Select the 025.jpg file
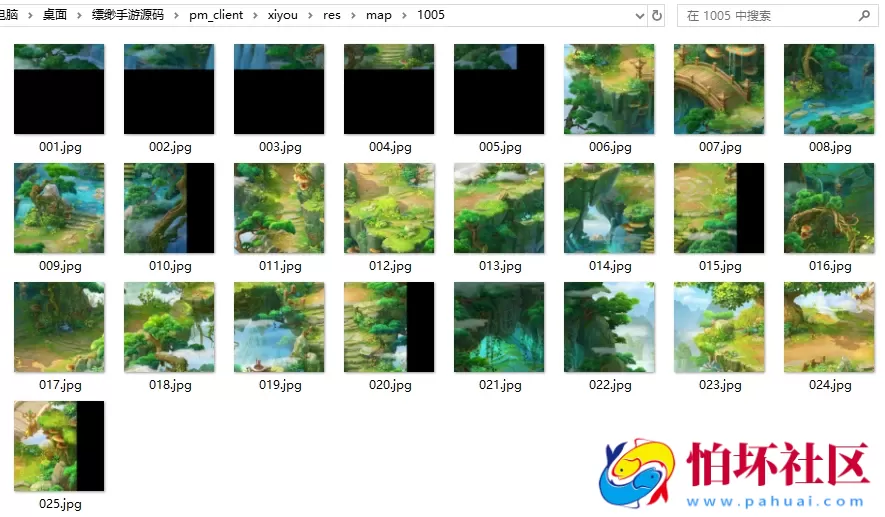The image size is (885, 517). pos(59,446)
